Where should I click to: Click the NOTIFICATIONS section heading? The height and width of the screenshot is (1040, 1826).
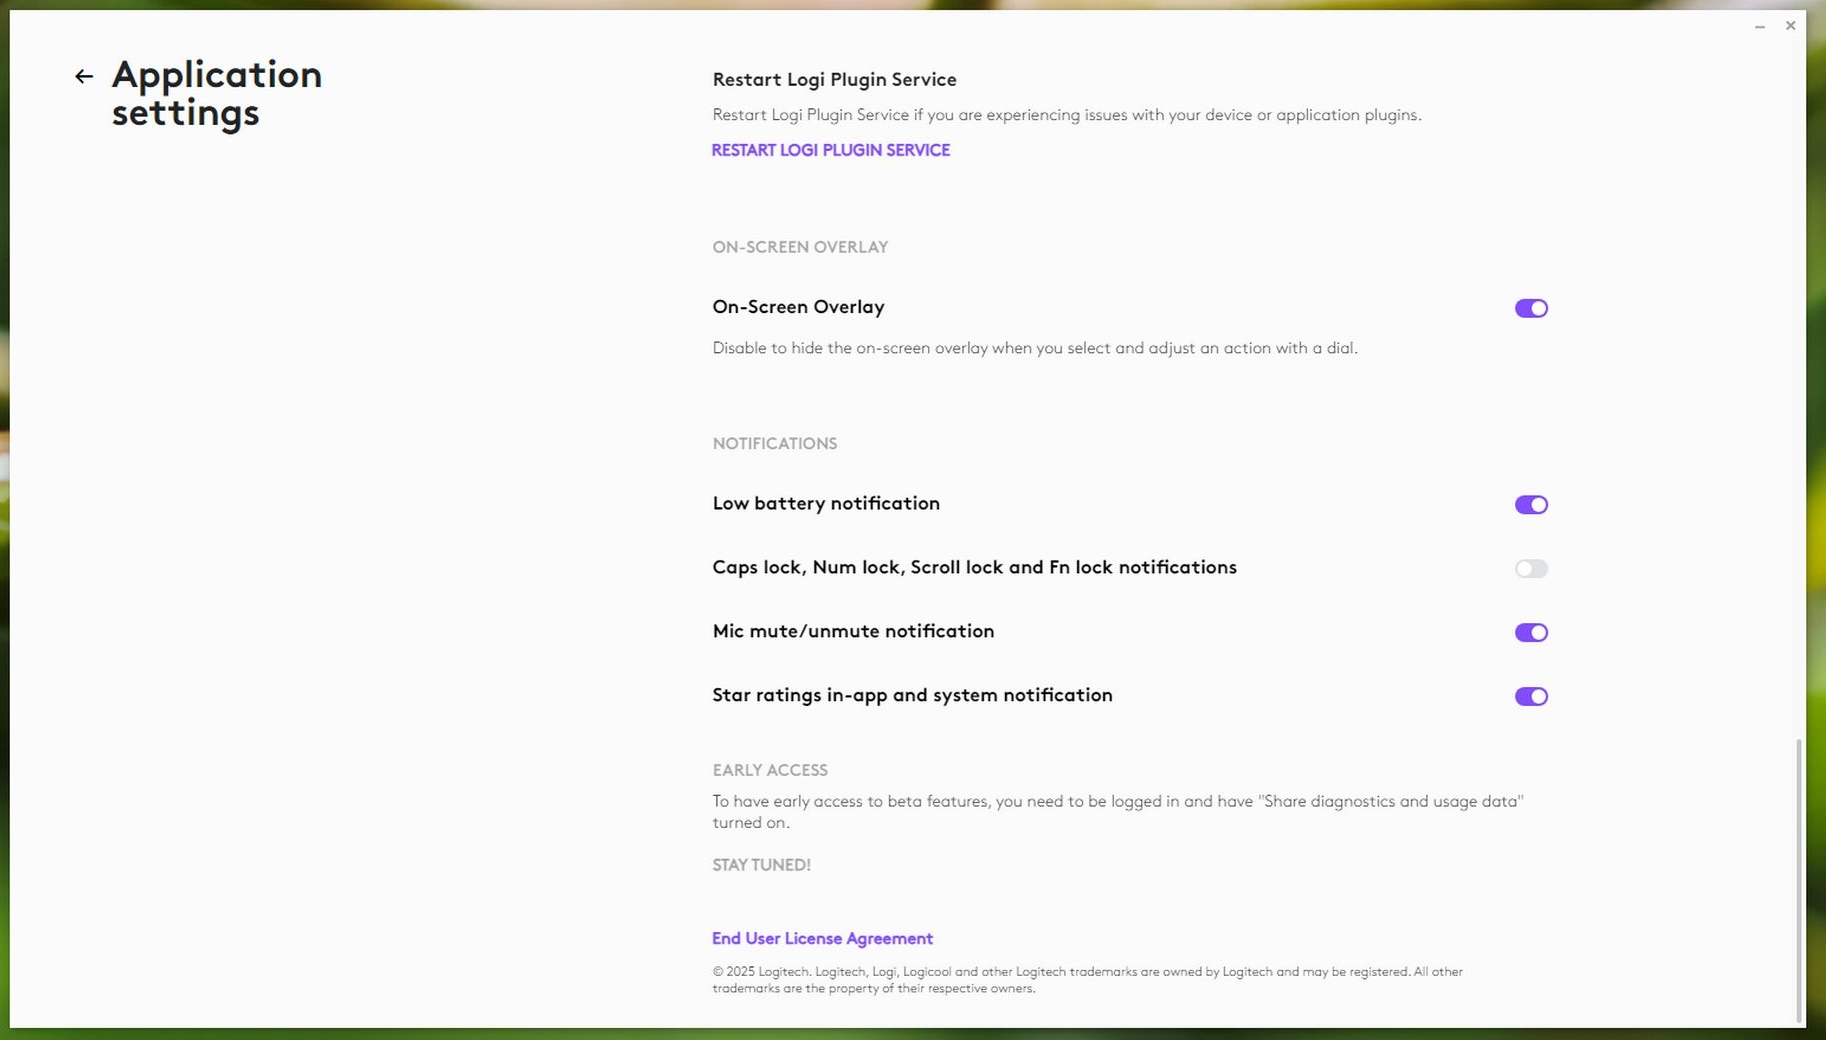pos(774,444)
